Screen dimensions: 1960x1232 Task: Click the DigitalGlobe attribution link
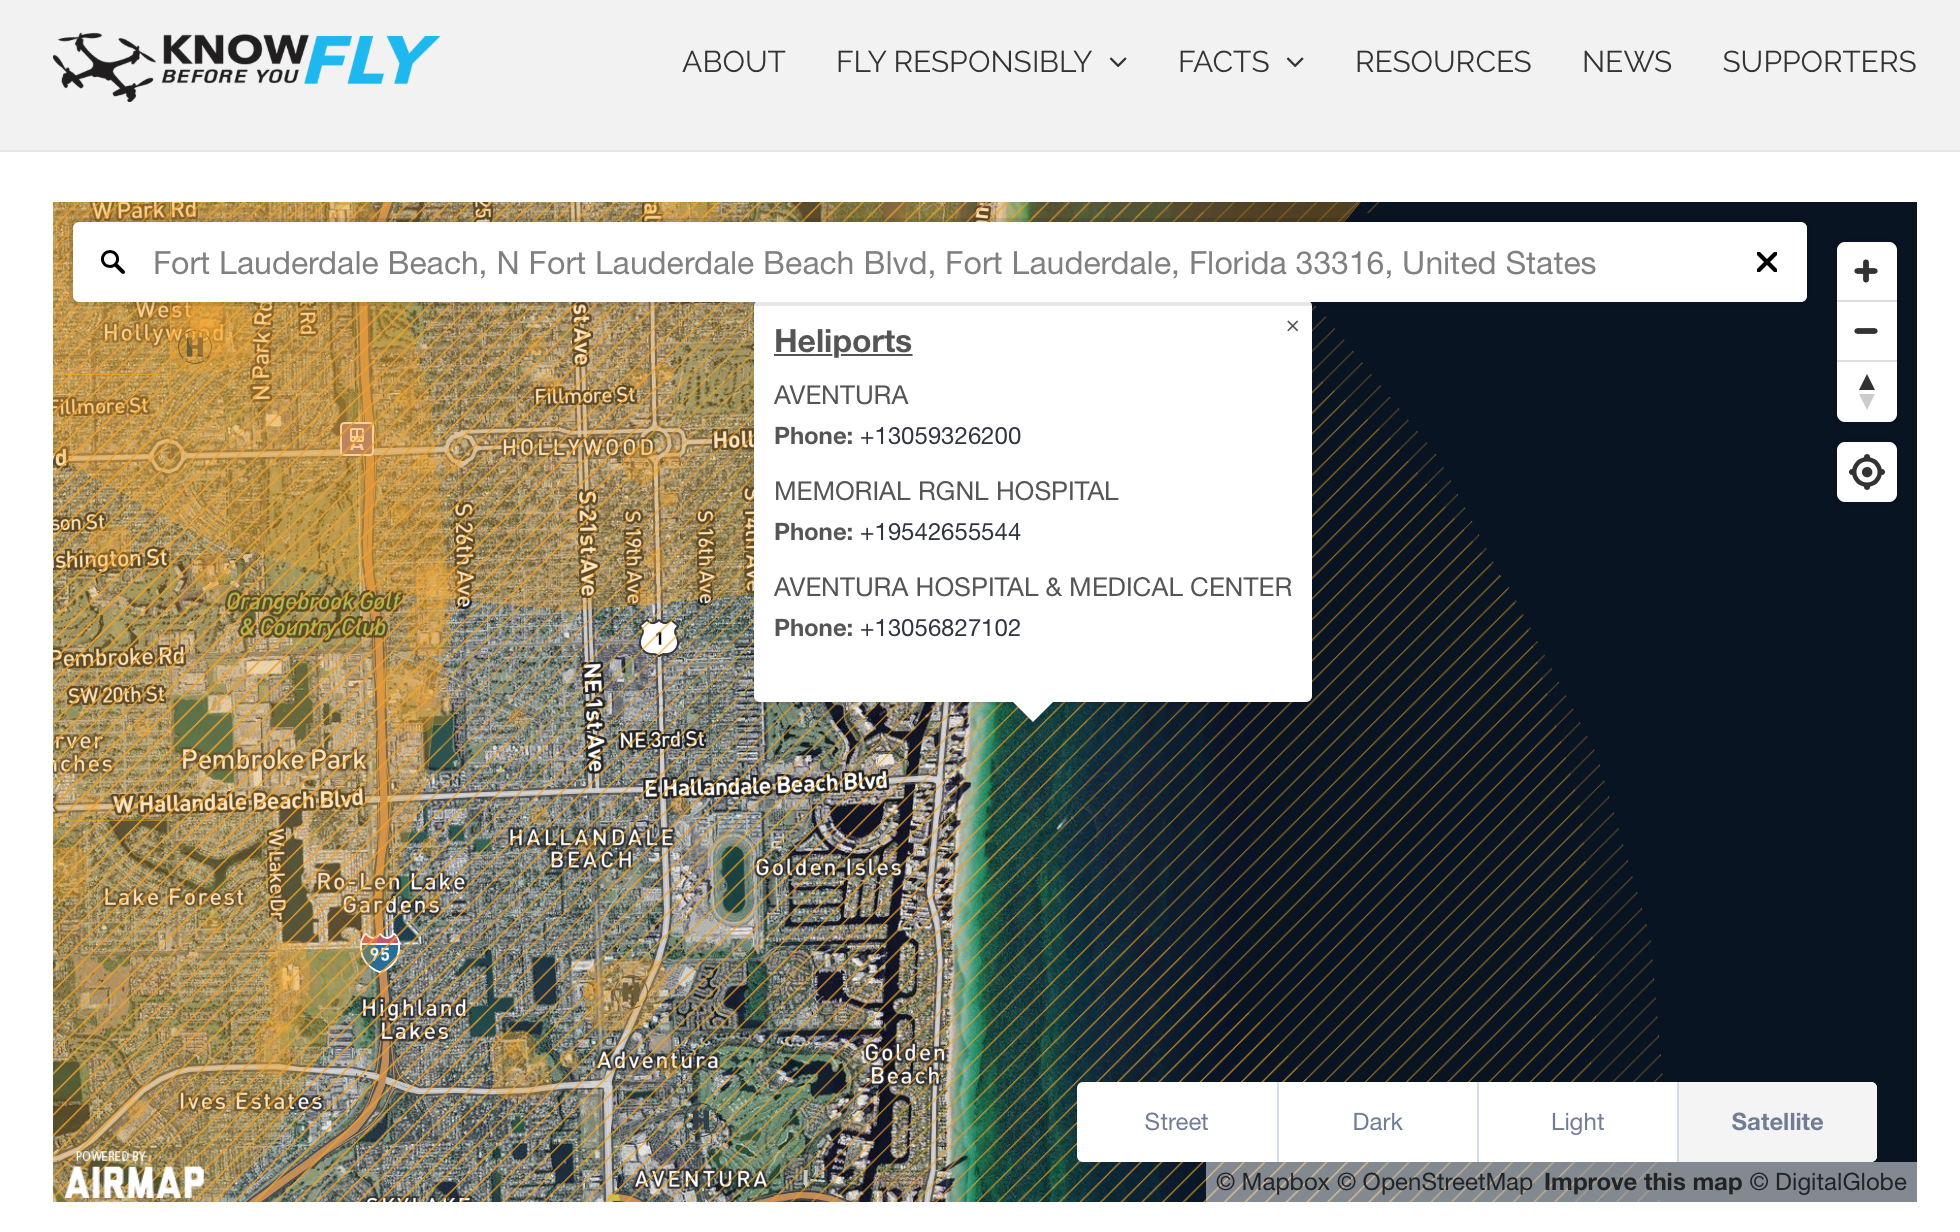[1828, 1182]
